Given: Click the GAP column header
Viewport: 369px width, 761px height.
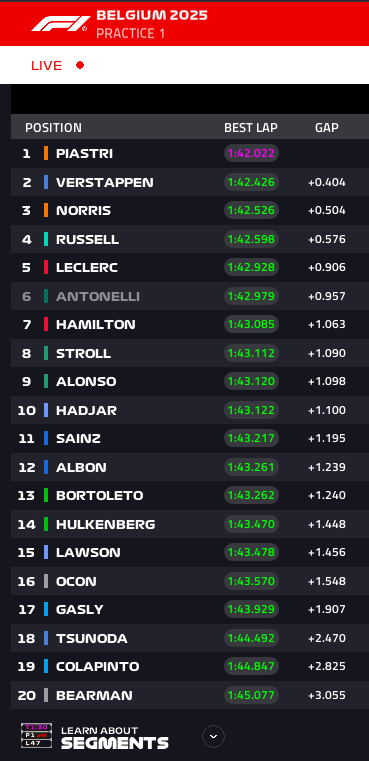Looking at the screenshot, I should (327, 128).
